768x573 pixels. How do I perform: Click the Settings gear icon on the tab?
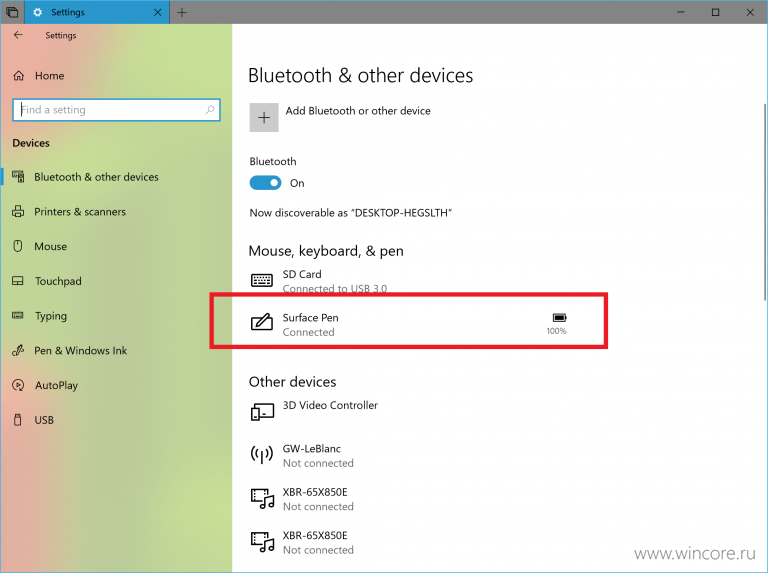pyautogui.click(x=37, y=12)
